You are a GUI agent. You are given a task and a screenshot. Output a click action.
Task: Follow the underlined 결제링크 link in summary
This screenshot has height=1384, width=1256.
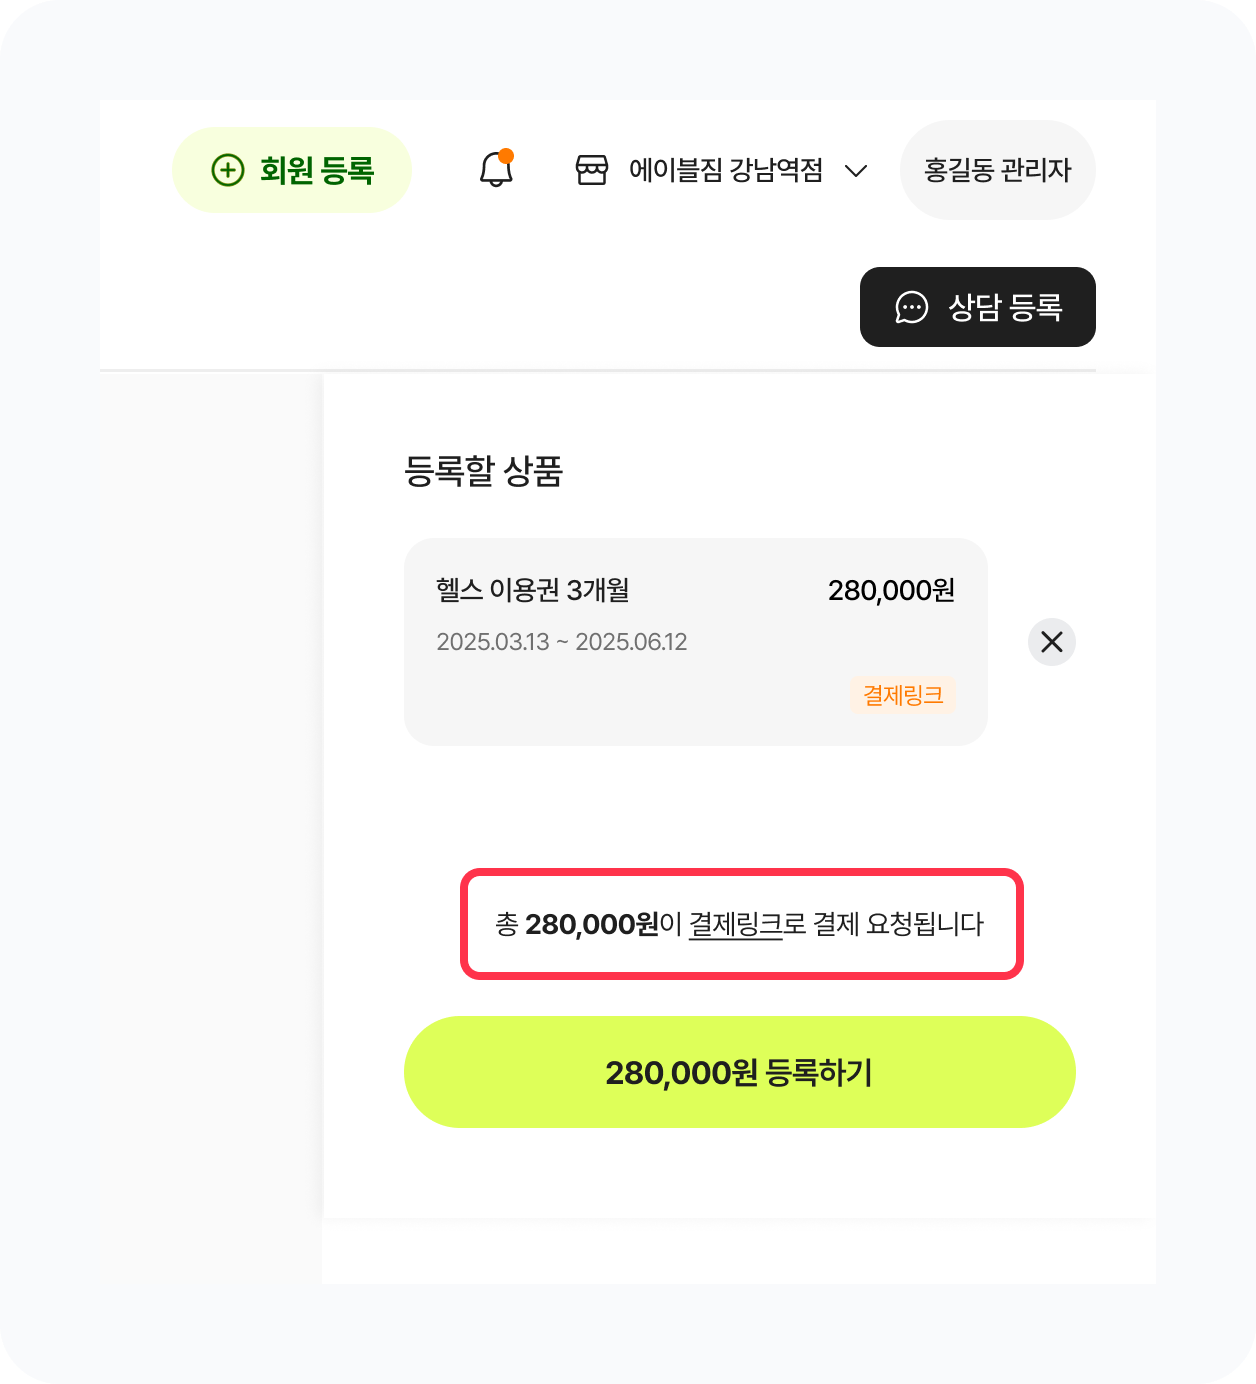coord(735,924)
